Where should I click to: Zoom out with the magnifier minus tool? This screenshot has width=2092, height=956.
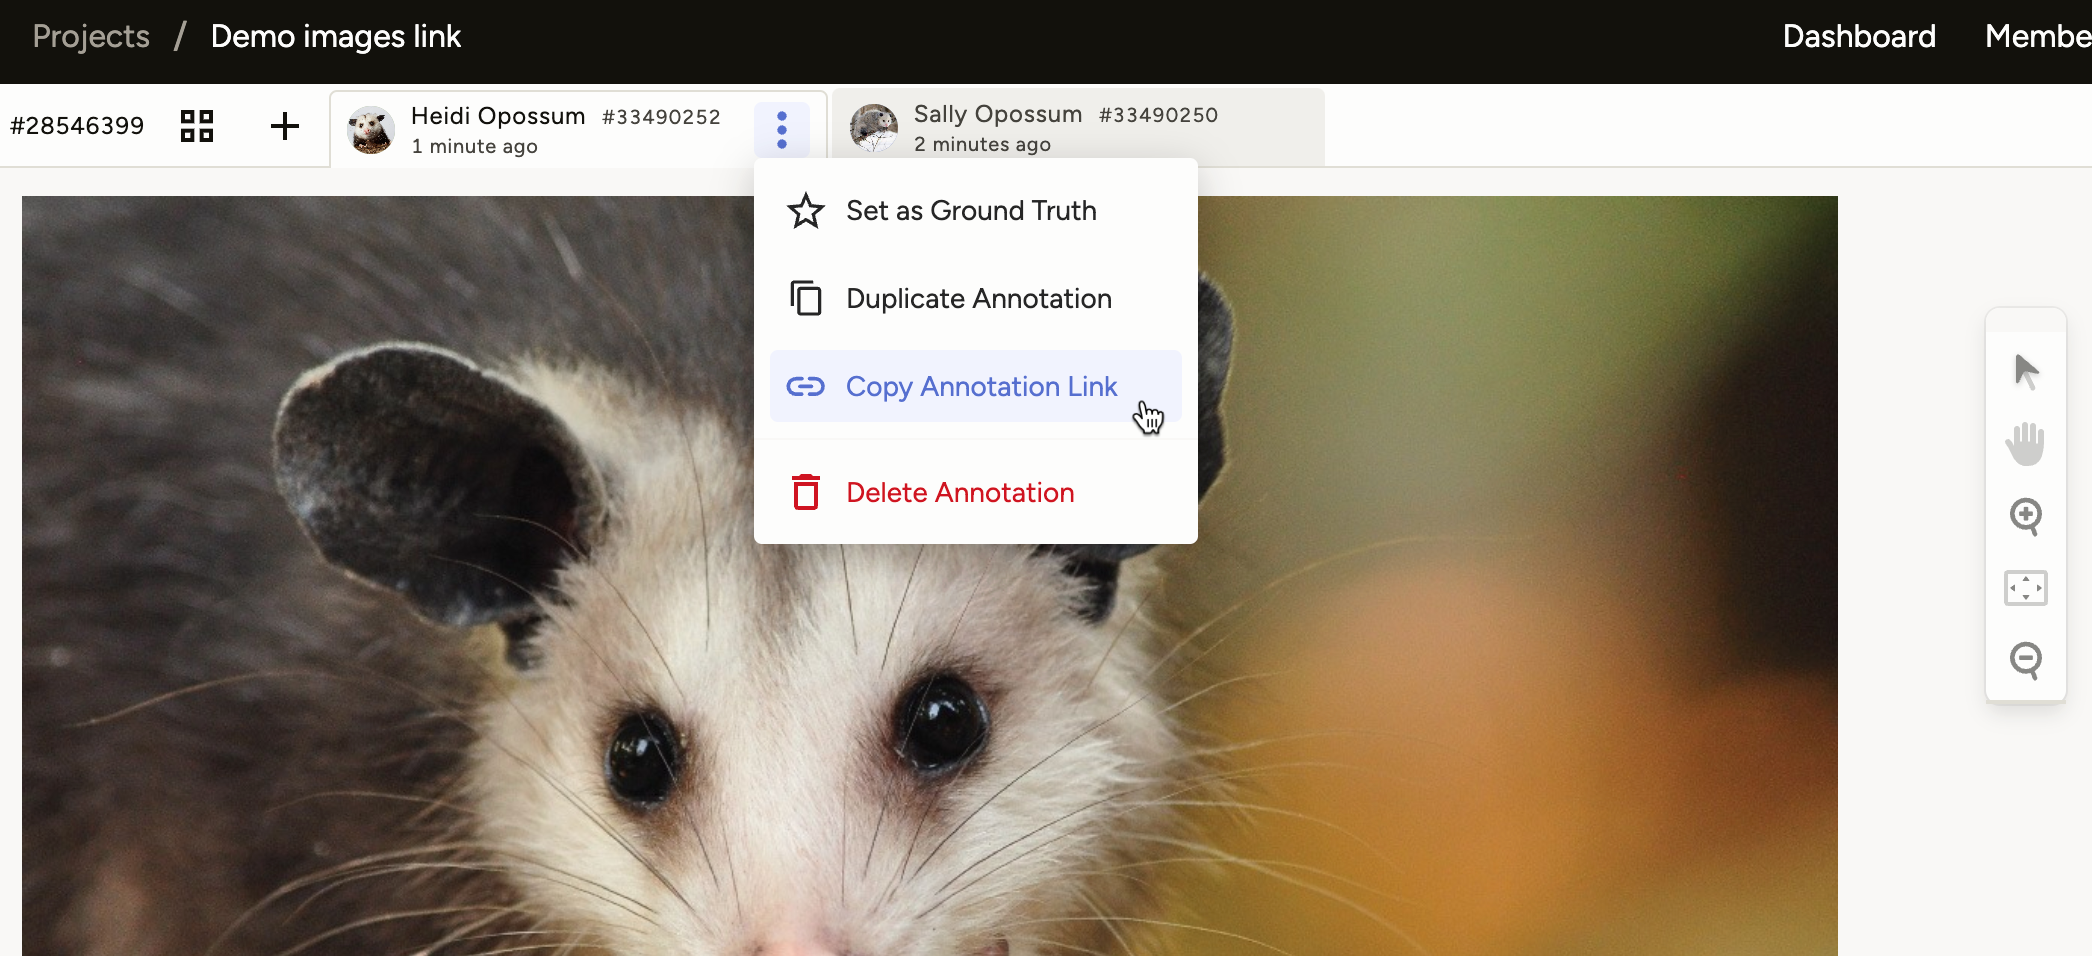pyautogui.click(x=2025, y=660)
